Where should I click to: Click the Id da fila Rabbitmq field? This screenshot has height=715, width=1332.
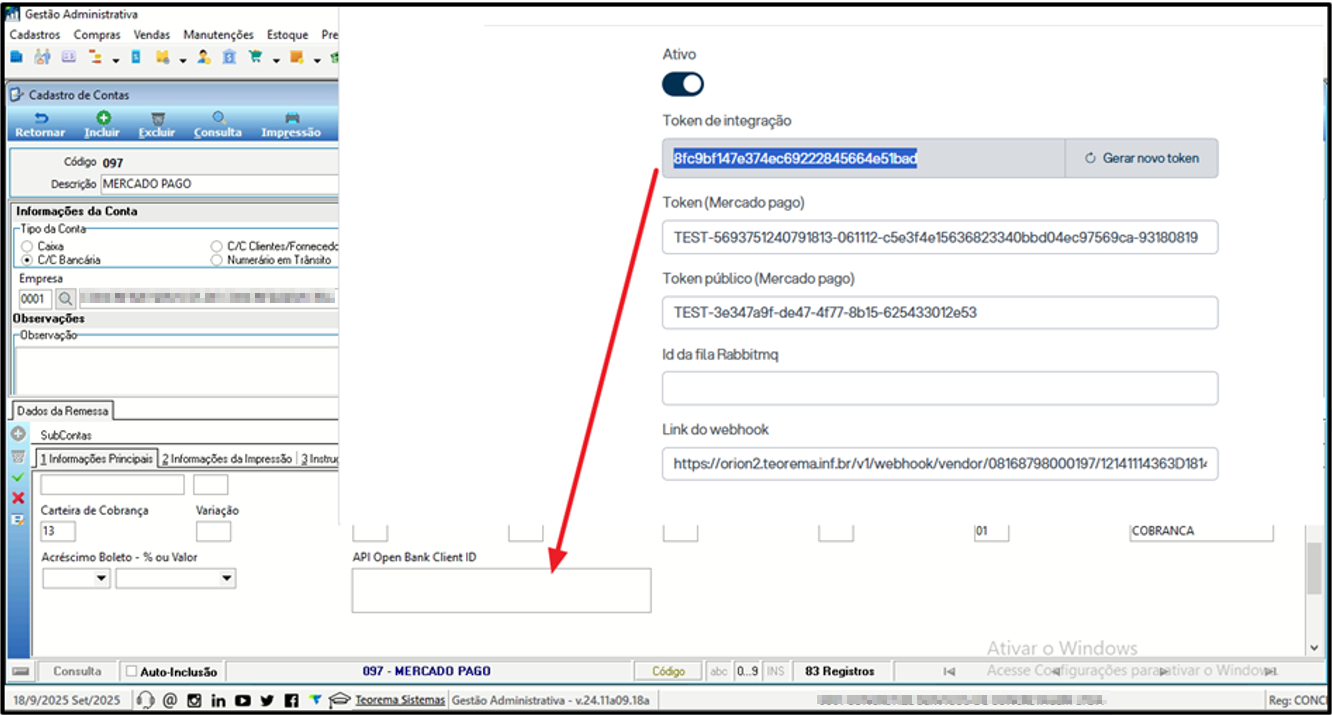coord(940,388)
